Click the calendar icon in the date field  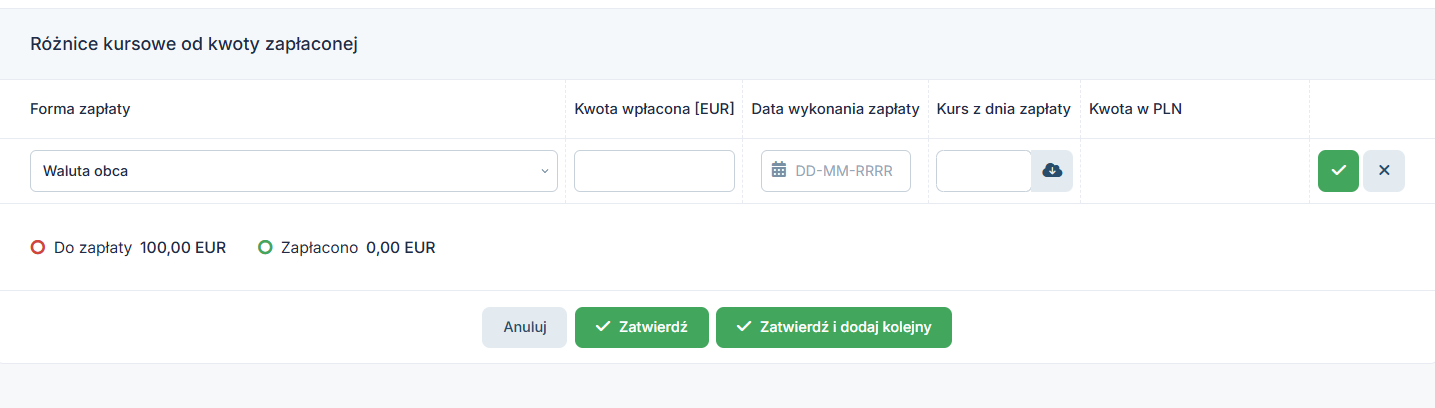780,171
